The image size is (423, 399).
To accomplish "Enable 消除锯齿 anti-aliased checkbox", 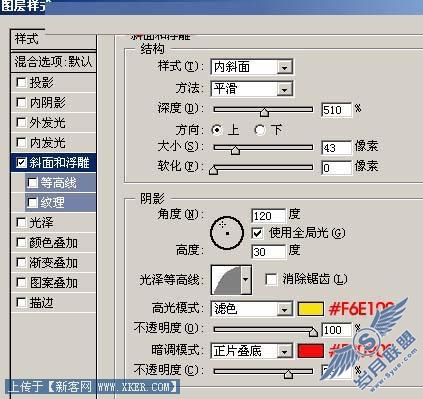I will pyautogui.click(x=271, y=279).
